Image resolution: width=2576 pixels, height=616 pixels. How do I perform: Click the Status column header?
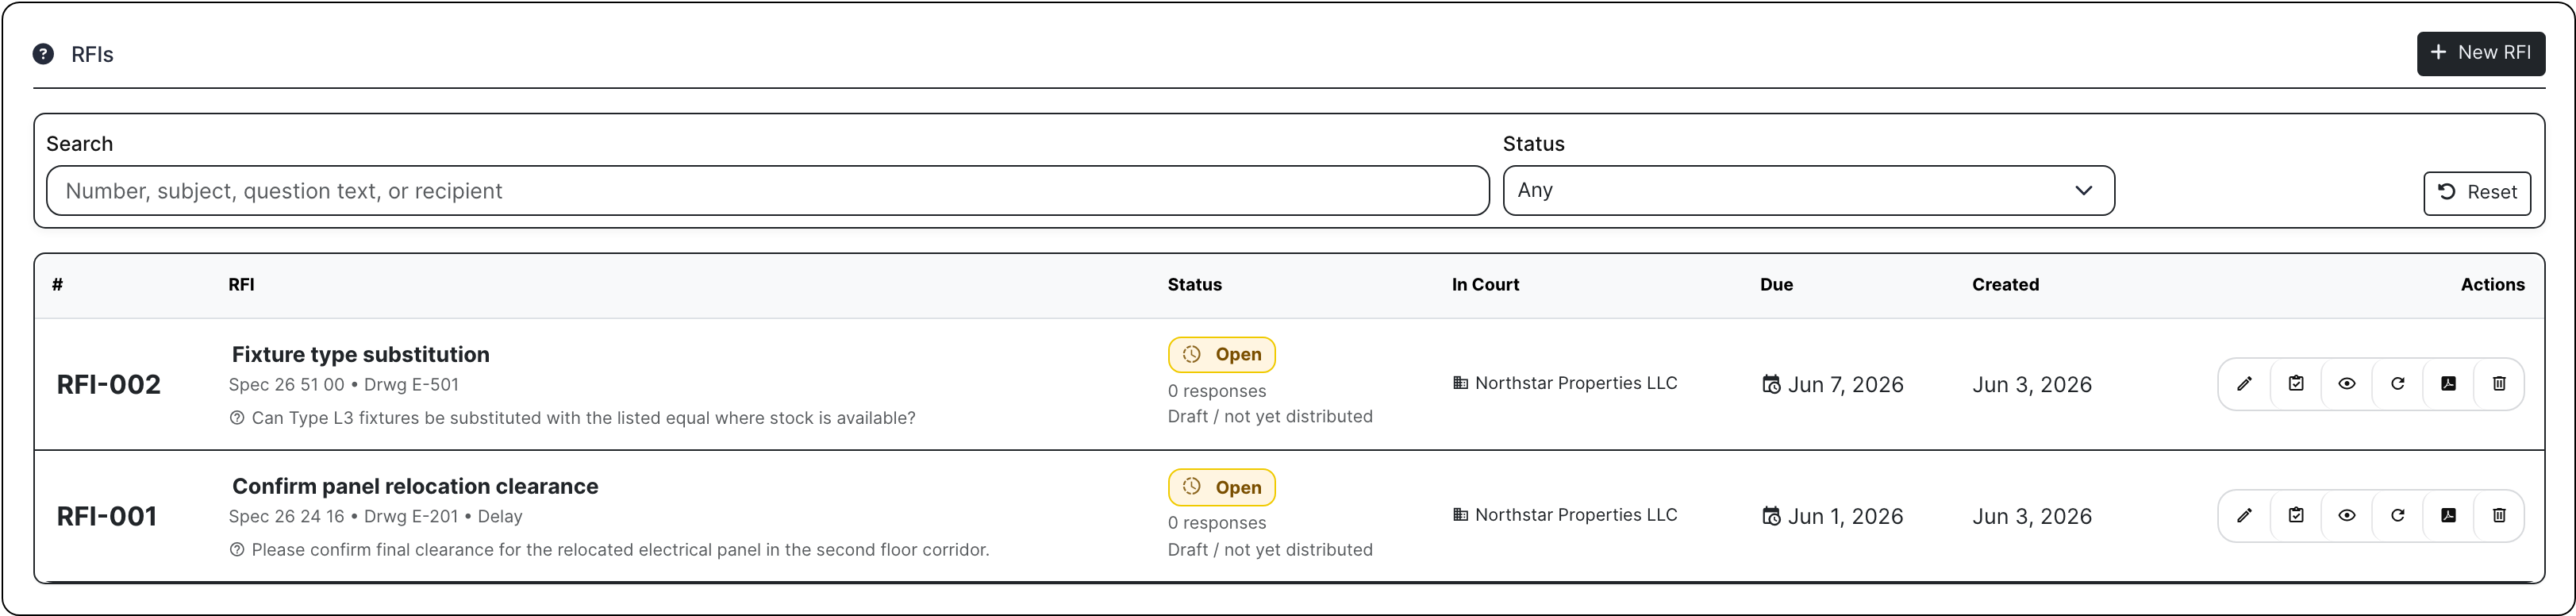(1195, 285)
